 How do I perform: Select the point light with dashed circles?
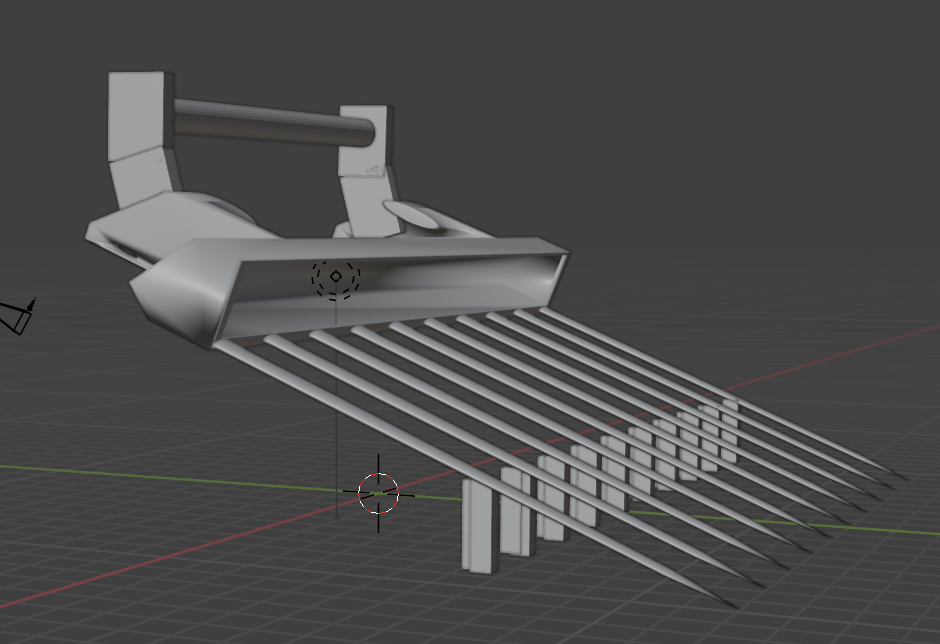point(336,276)
